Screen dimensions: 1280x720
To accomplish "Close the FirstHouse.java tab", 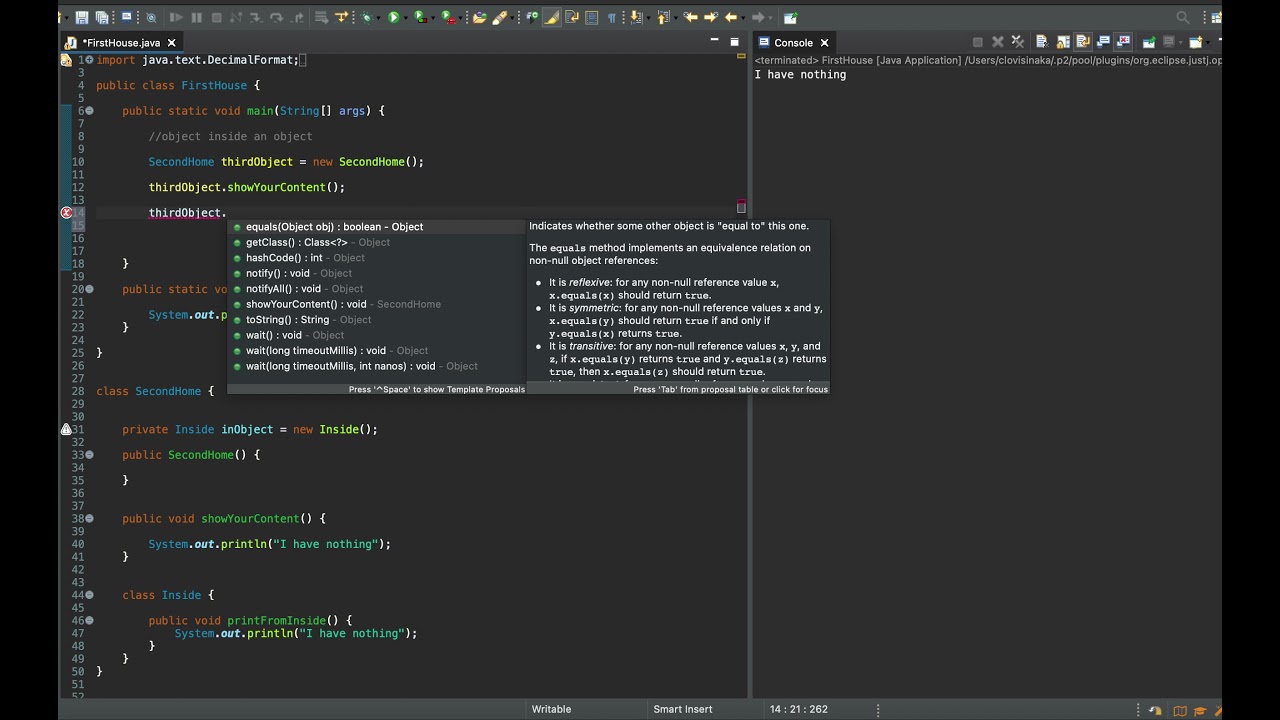I will (171, 42).
